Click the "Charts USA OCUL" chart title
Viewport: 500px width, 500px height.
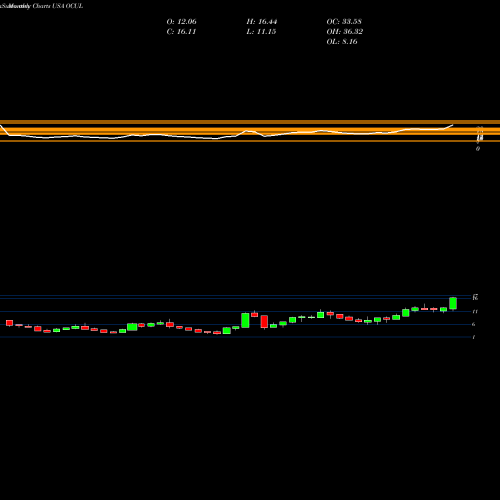click(x=58, y=6)
